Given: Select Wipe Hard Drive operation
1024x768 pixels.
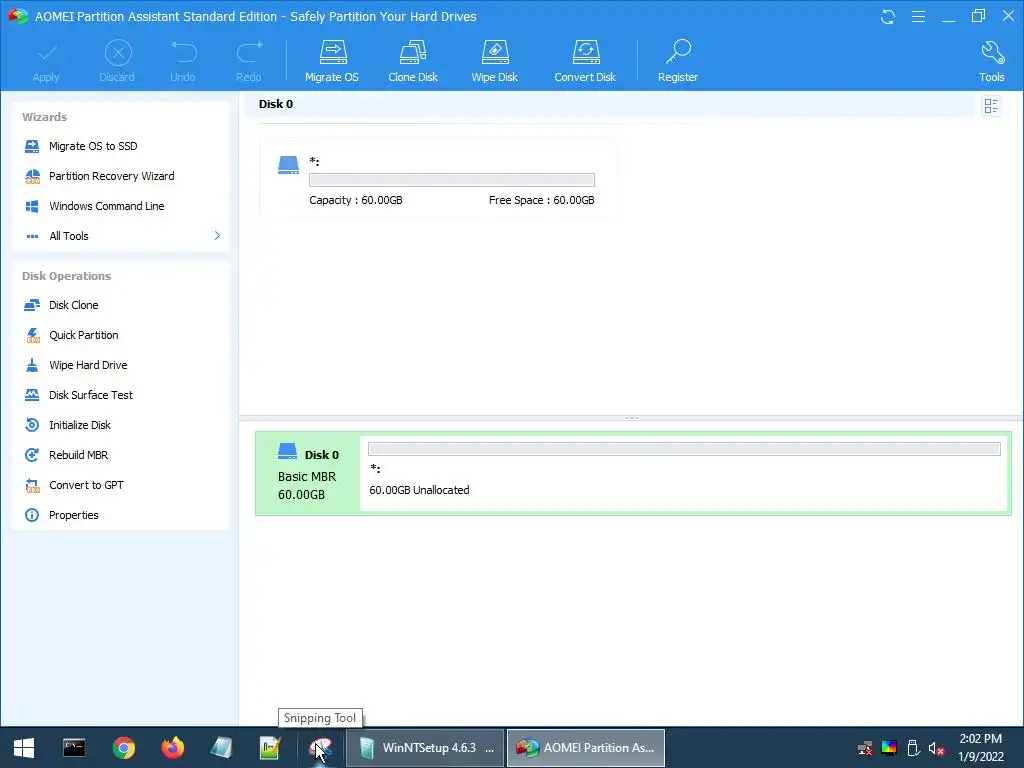Looking at the screenshot, I should click(x=88, y=365).
